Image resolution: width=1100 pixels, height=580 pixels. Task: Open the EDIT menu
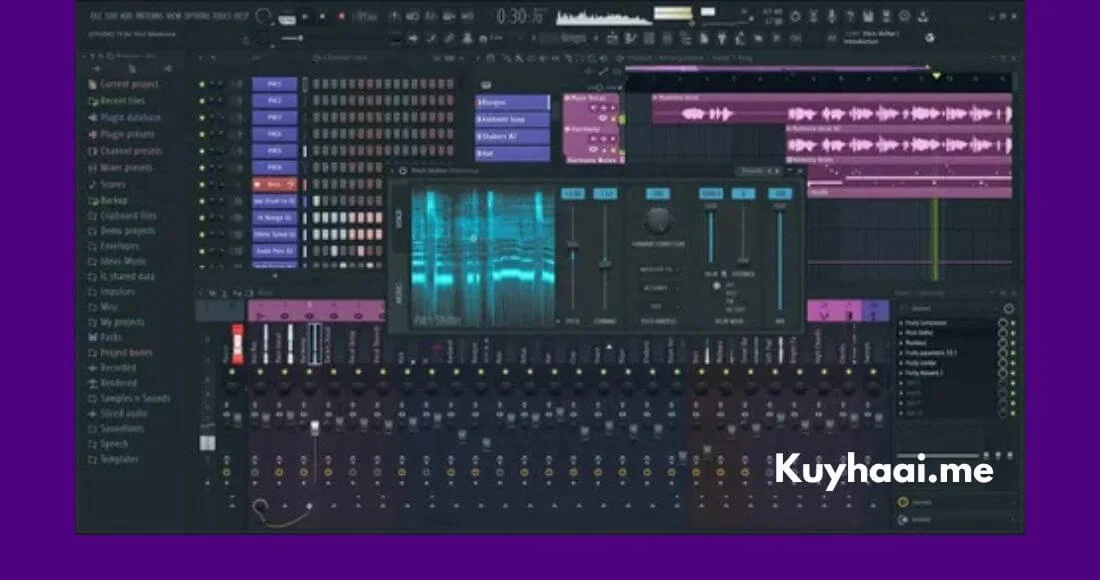[x=112, y=15]
